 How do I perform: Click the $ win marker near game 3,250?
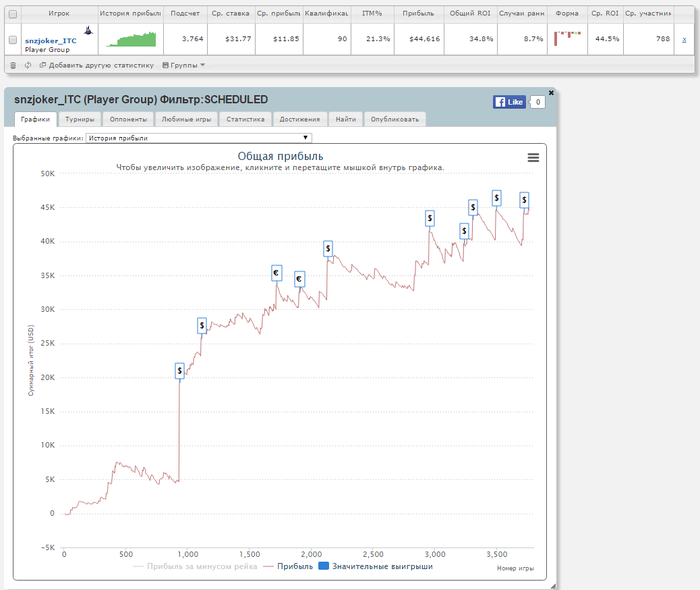(464, 231)
